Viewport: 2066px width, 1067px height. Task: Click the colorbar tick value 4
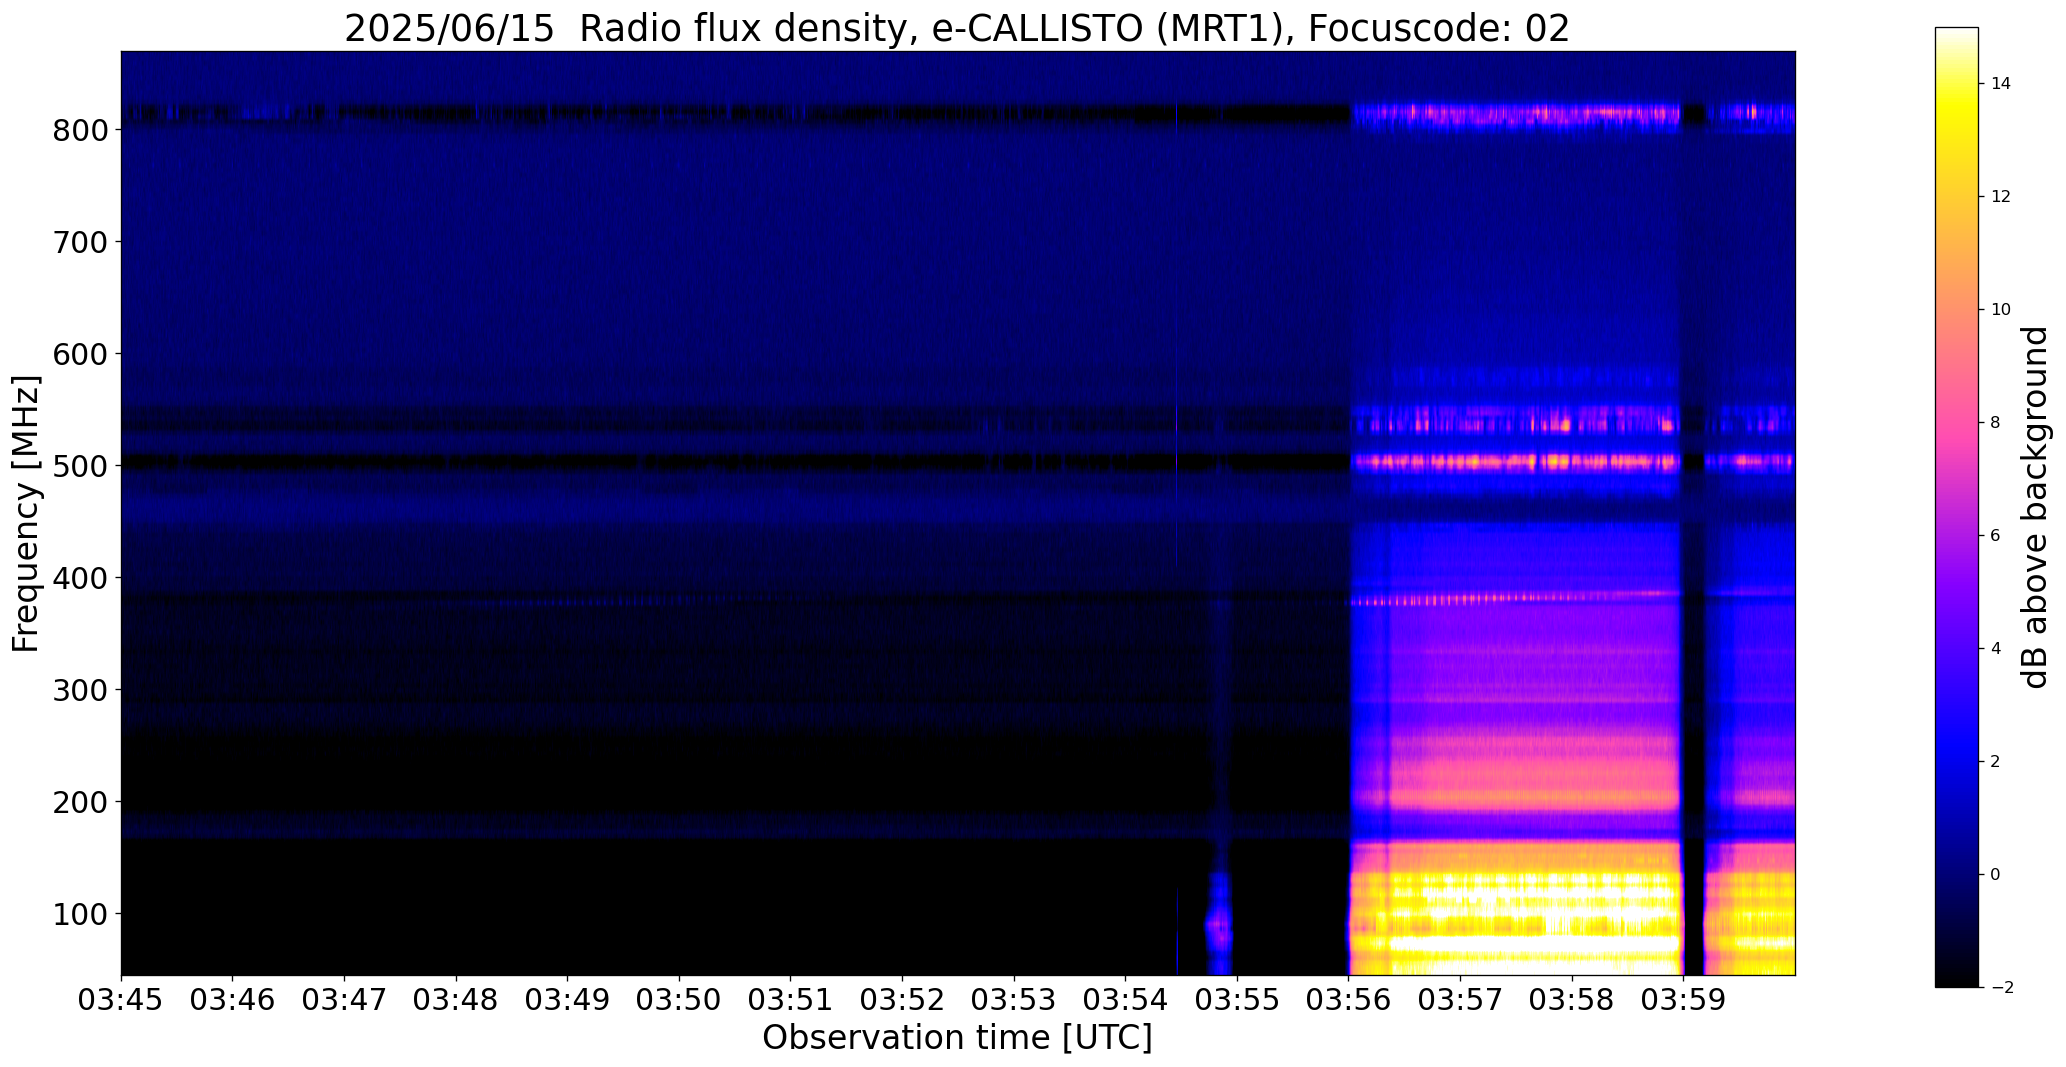(x=1995, y=649)
